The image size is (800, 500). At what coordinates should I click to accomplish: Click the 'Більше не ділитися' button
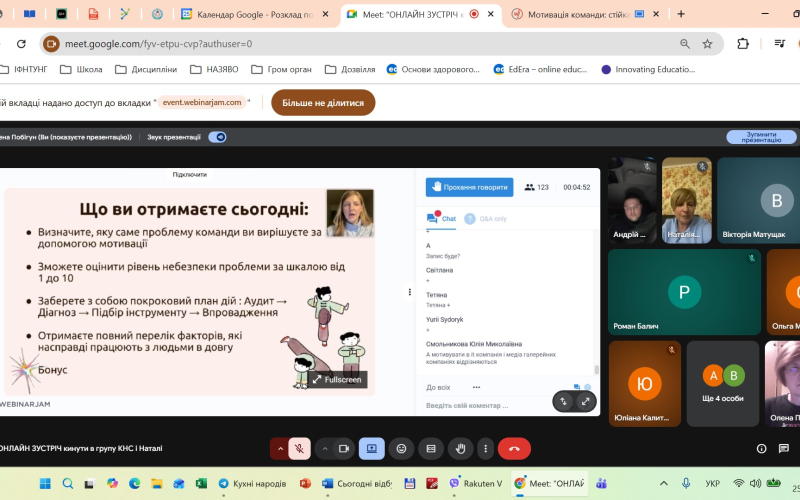point(323,102)
